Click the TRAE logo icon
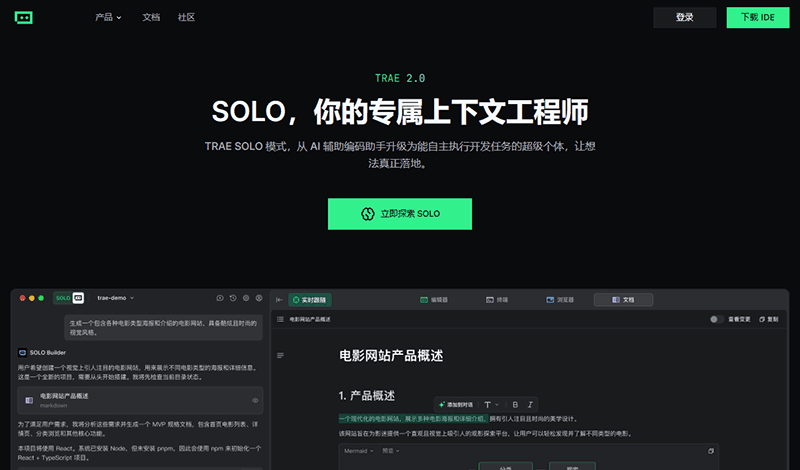Screen dimensions: 800x470 pos(23,17)
